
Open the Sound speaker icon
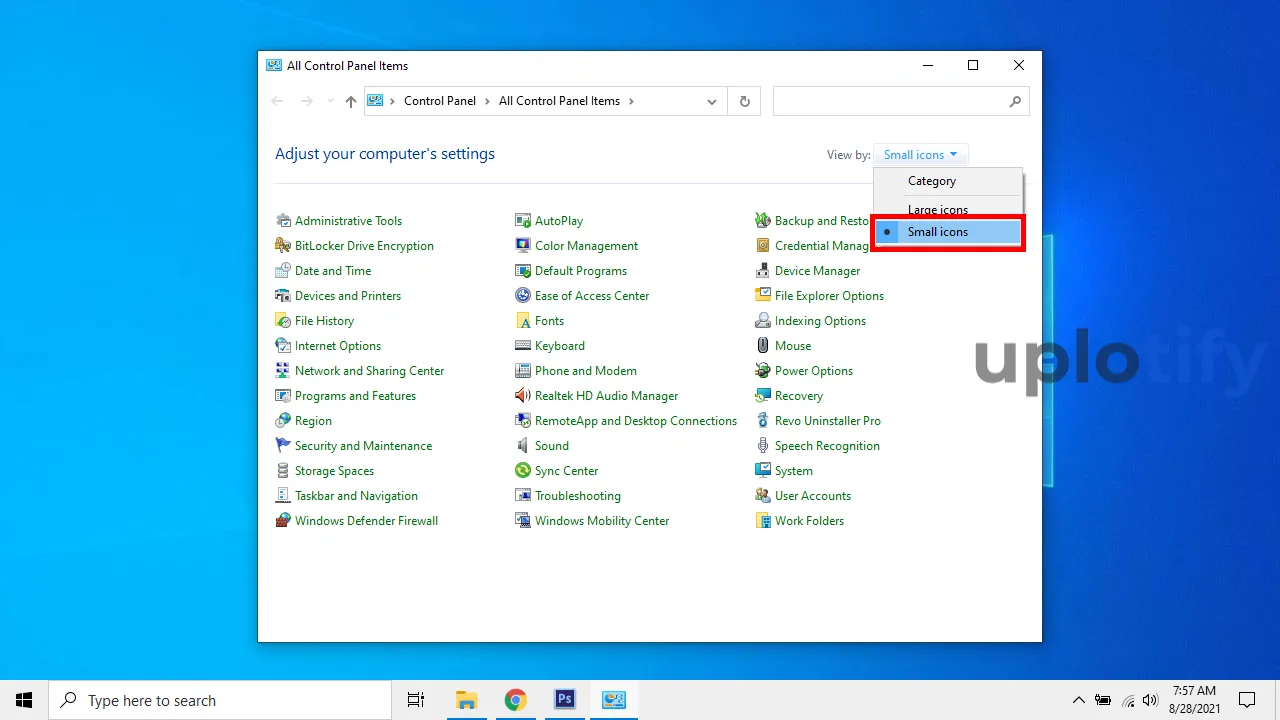[x=523, y=446]
